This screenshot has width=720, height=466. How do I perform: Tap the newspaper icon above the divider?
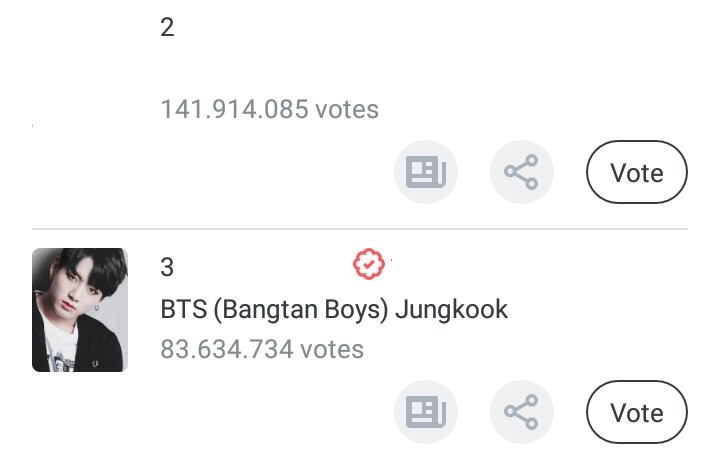426,173
